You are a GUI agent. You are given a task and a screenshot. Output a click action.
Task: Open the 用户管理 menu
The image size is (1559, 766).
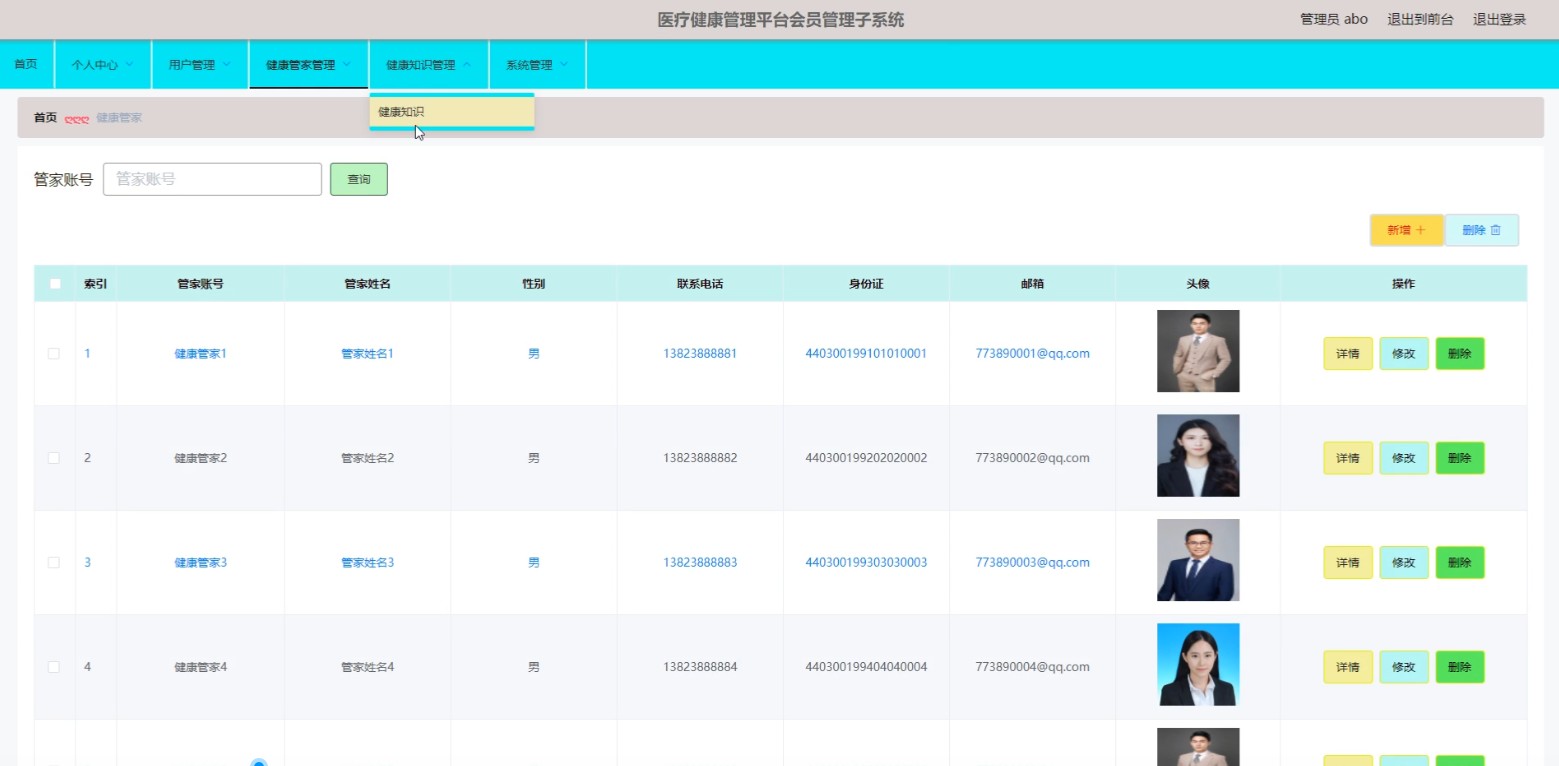tap(200, 65)
